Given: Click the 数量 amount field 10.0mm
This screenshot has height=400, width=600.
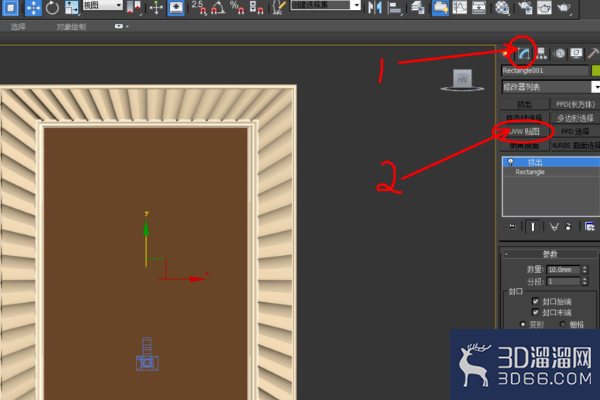Looking at the screenshot, I should (563, 269).
